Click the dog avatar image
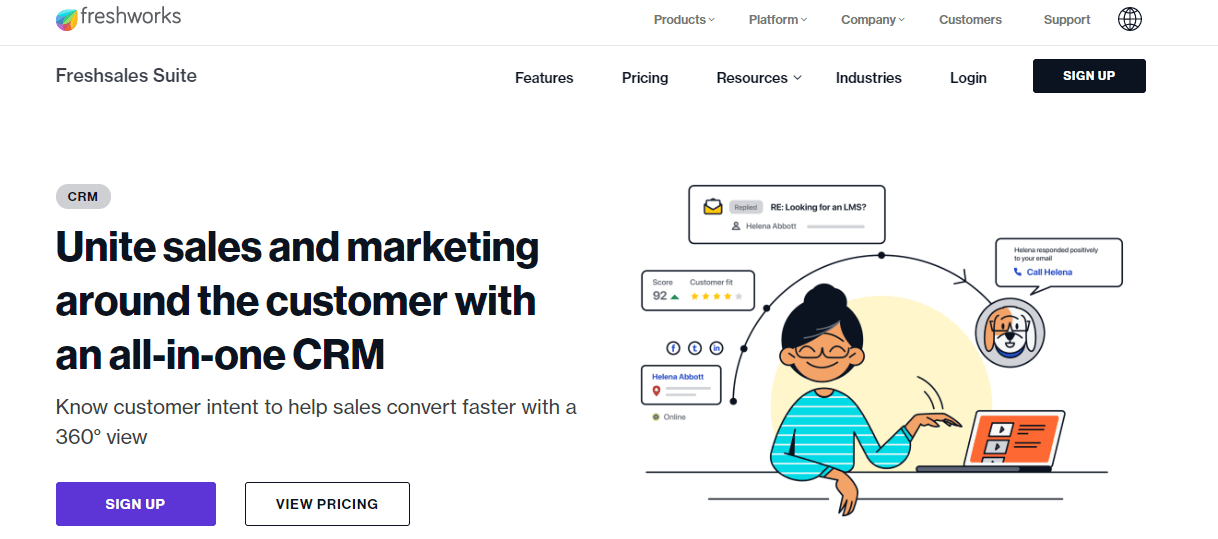This screenshot has width=1218, height=539. (x=1010, y=331)
